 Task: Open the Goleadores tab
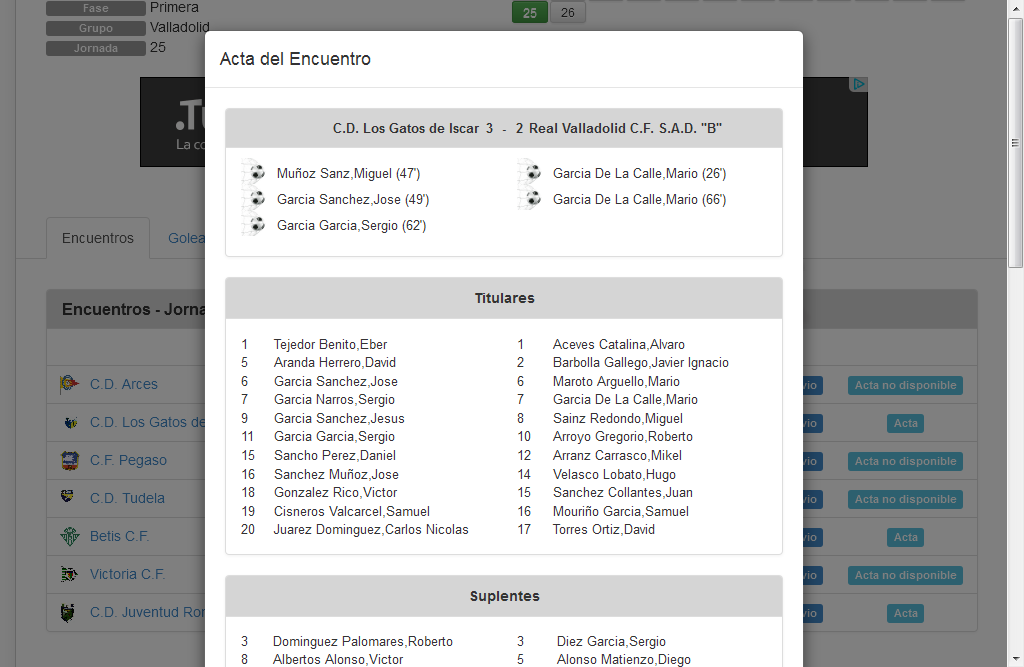[x=185, y=238]
